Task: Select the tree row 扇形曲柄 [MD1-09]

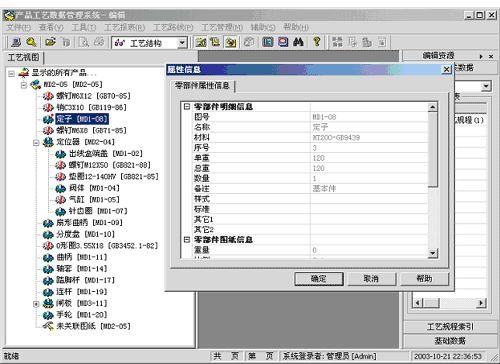Action: pos(89,223)
